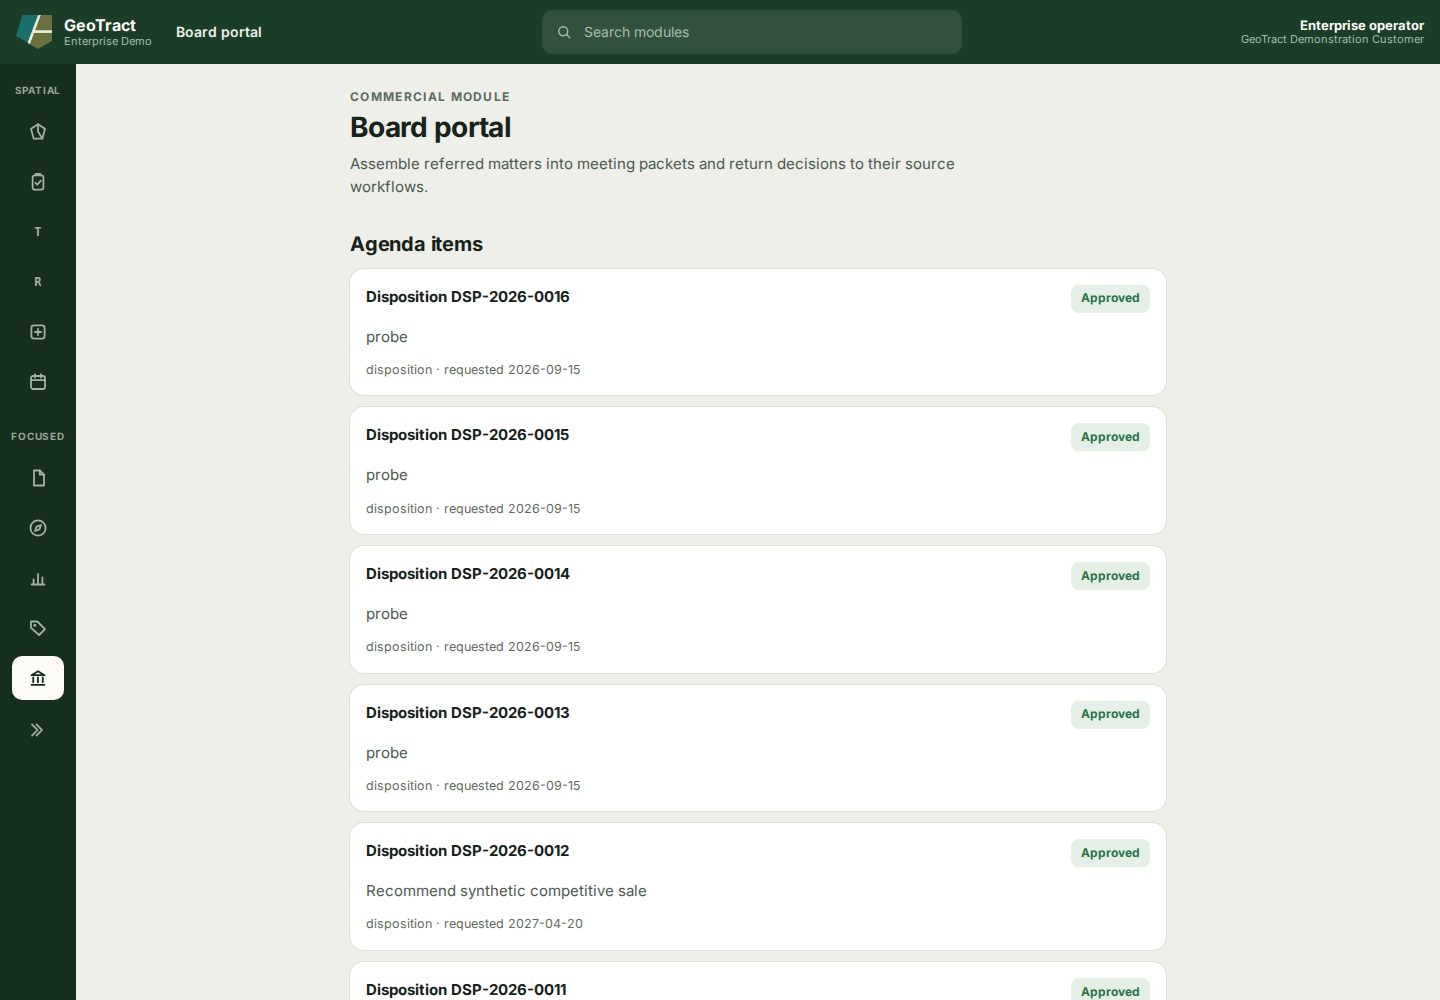
Task: Click the GeoTract logo icon
Action: pyautogui.click(x=34, y=32)
